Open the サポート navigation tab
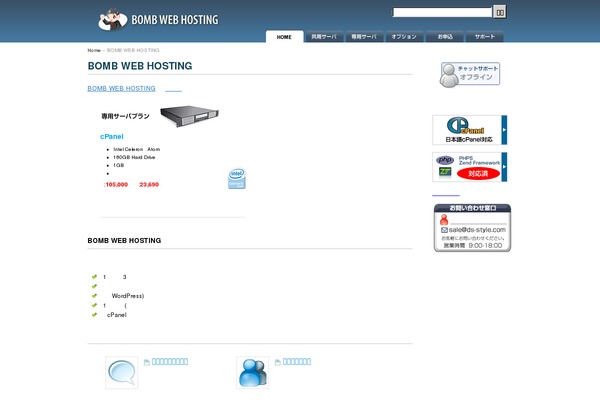 tap(485, 37)
